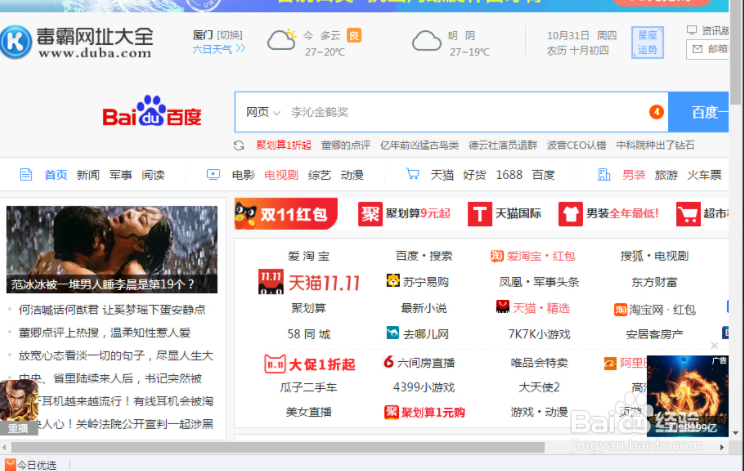Click the 去哪儿网 camel icon
The image size is (744, 471).
393,333
